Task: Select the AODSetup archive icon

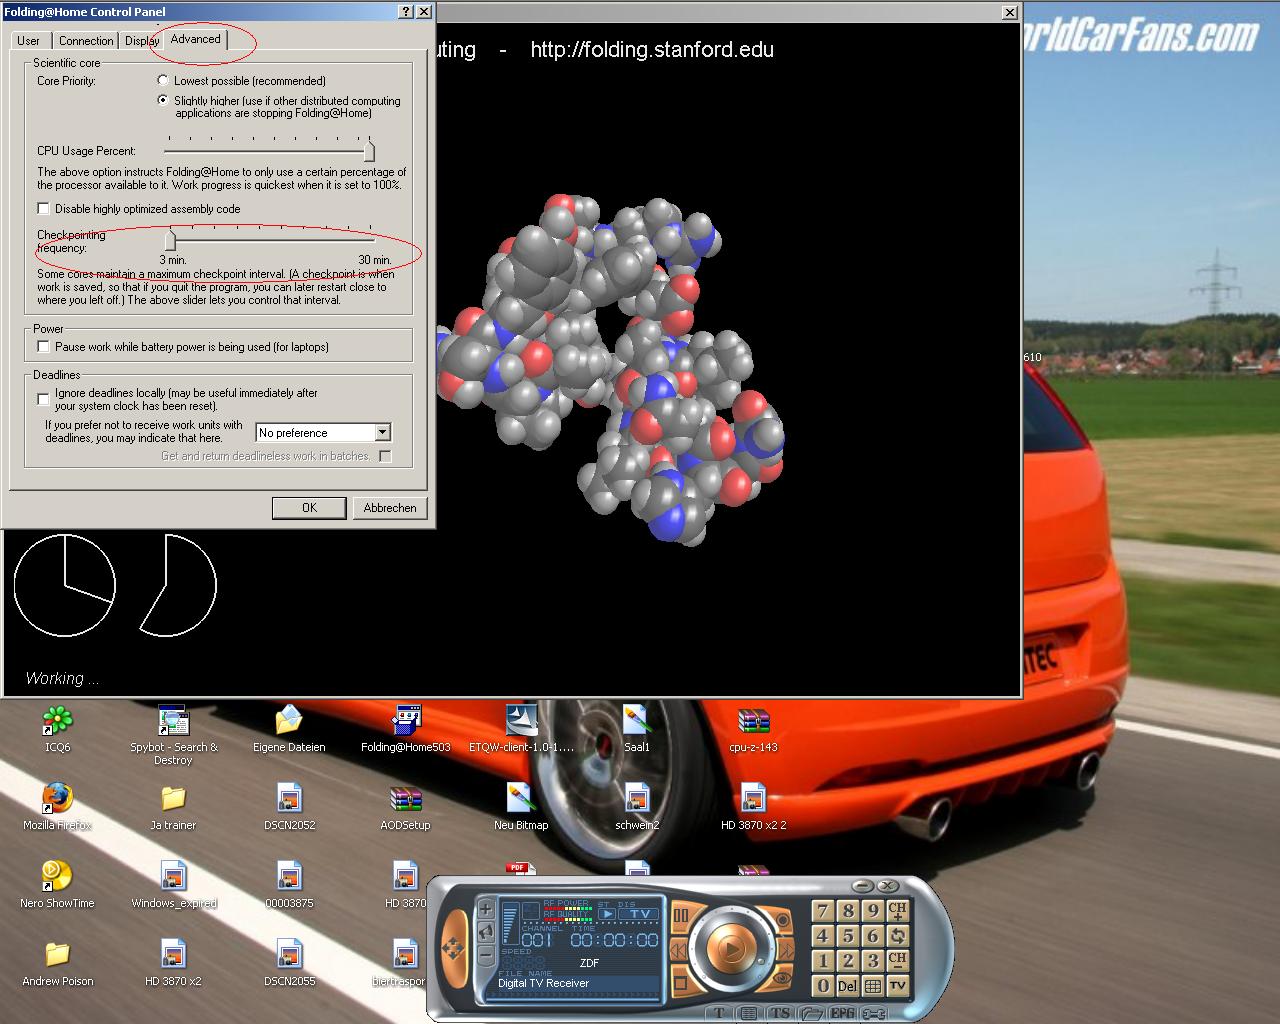Action: click(x=405, y=807)
